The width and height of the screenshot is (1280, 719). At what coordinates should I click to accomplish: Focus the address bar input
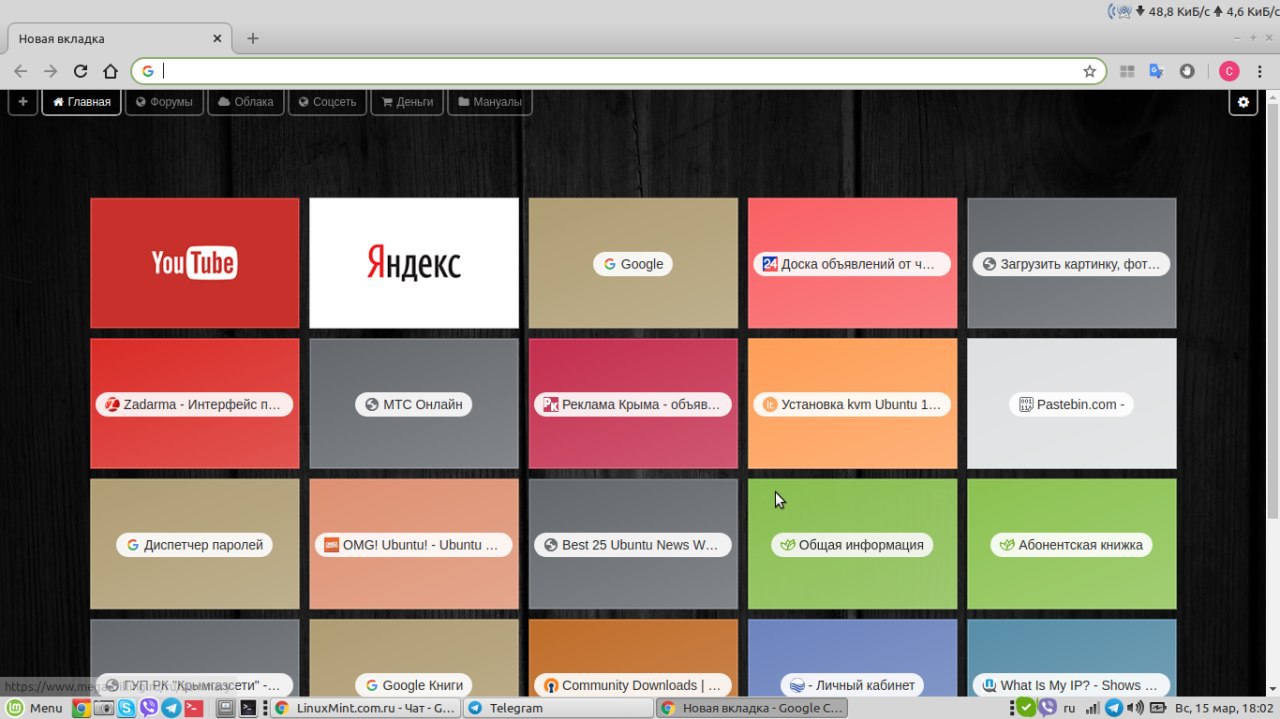(x=620, y=71)
